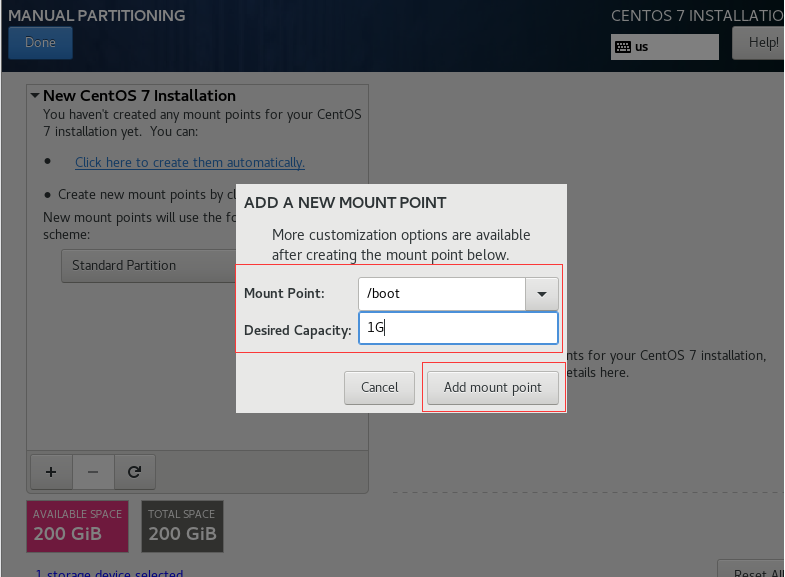Screen dimensions: 785x577
Task: Collapse the New CentOS 7 Installation section
Action: pos(35,96)
